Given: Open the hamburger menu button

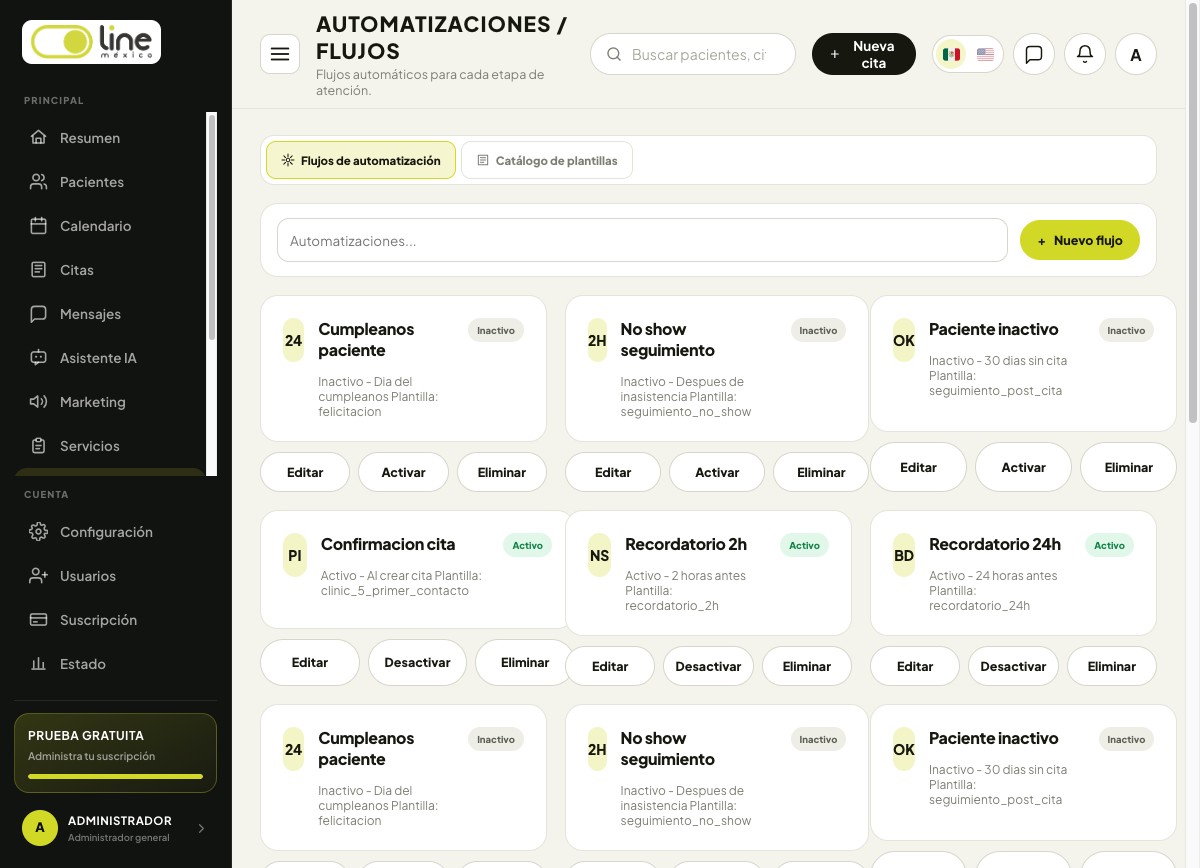Looking at the screenshot, I should coord(280,54).
